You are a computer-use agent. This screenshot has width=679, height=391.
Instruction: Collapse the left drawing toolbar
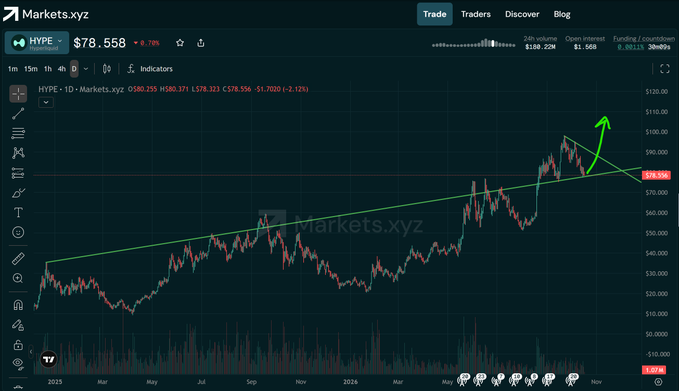click(x=31, y=352)
